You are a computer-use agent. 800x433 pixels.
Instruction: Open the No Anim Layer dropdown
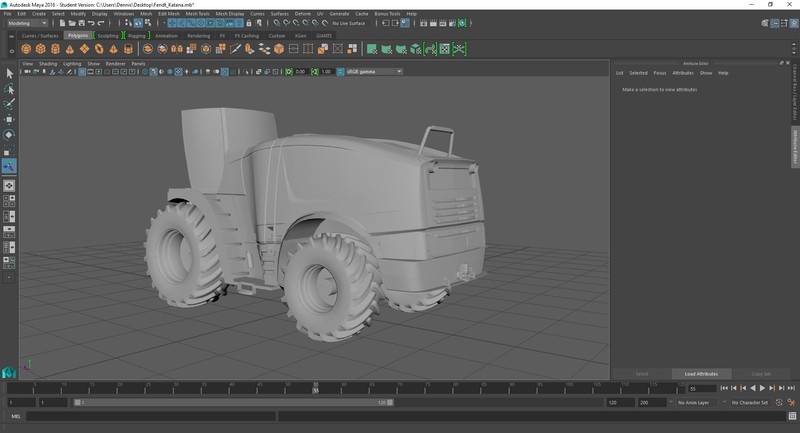696,402
